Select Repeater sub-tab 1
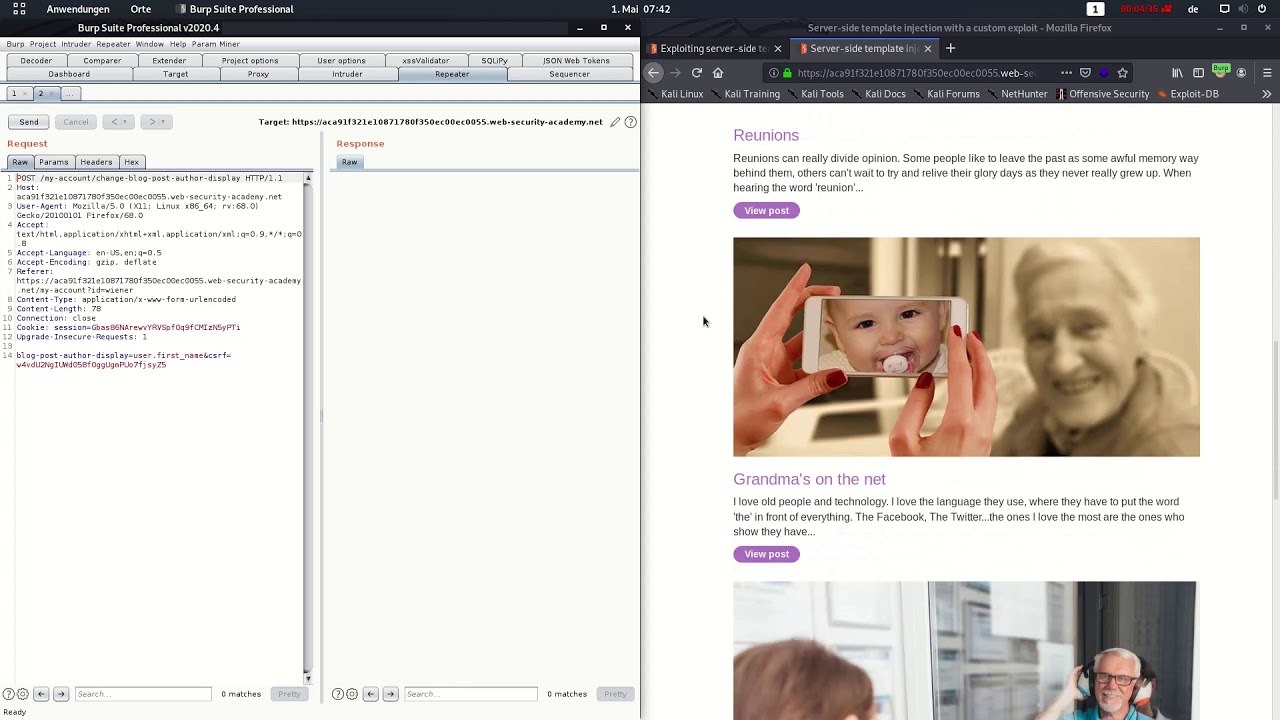 pyautogui.click(x=15, y=94)
